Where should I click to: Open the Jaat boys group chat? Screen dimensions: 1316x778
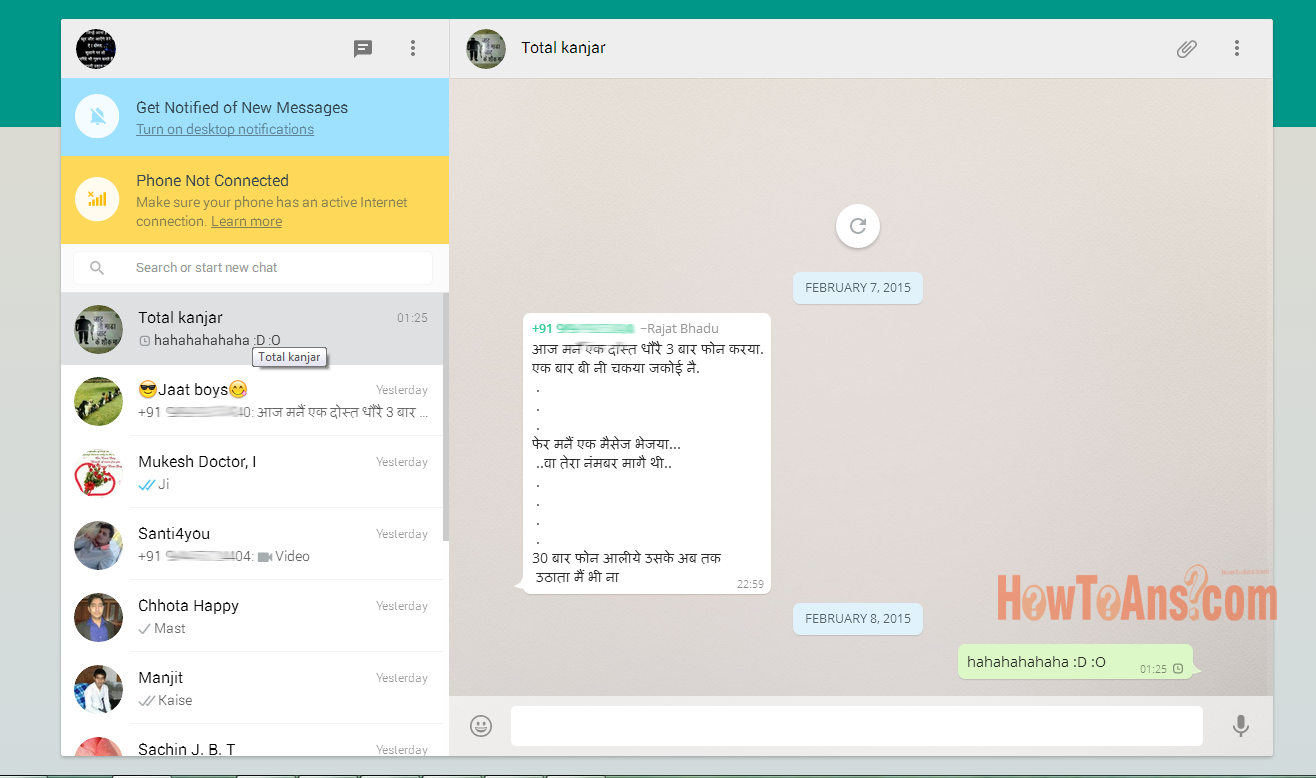tap(252, 400)
